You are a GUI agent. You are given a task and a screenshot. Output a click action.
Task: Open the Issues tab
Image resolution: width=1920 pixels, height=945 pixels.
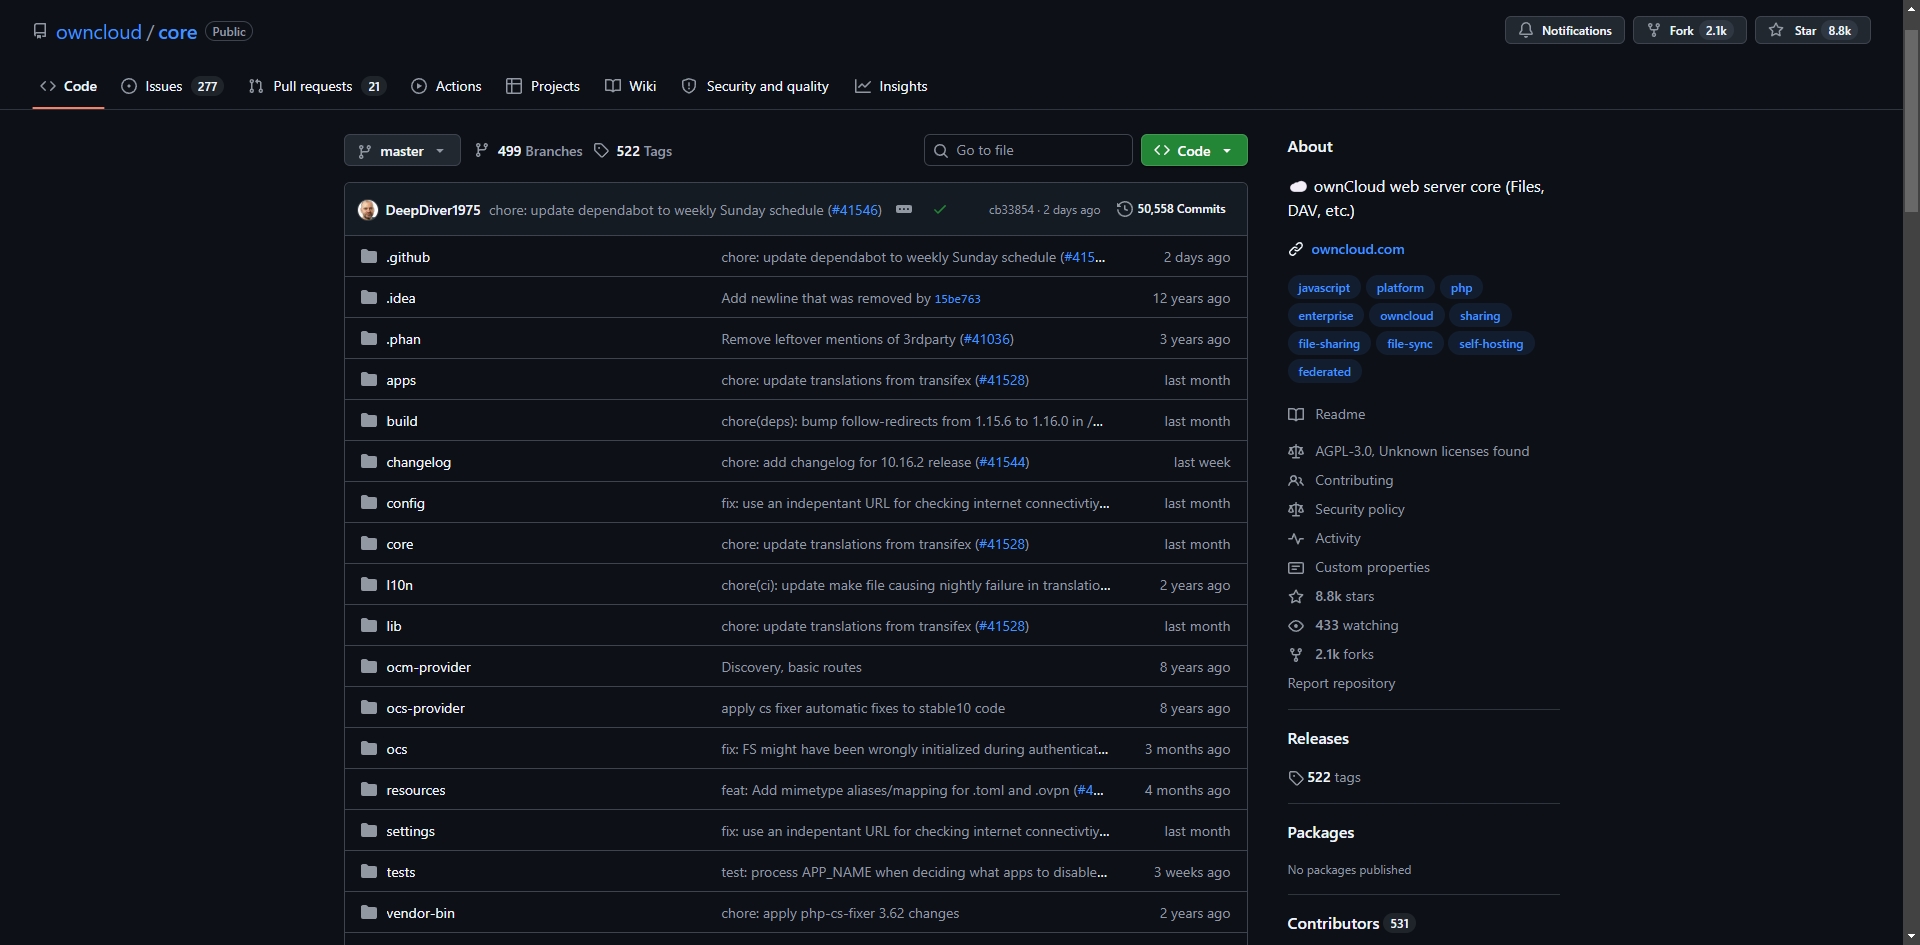[171, 86]
